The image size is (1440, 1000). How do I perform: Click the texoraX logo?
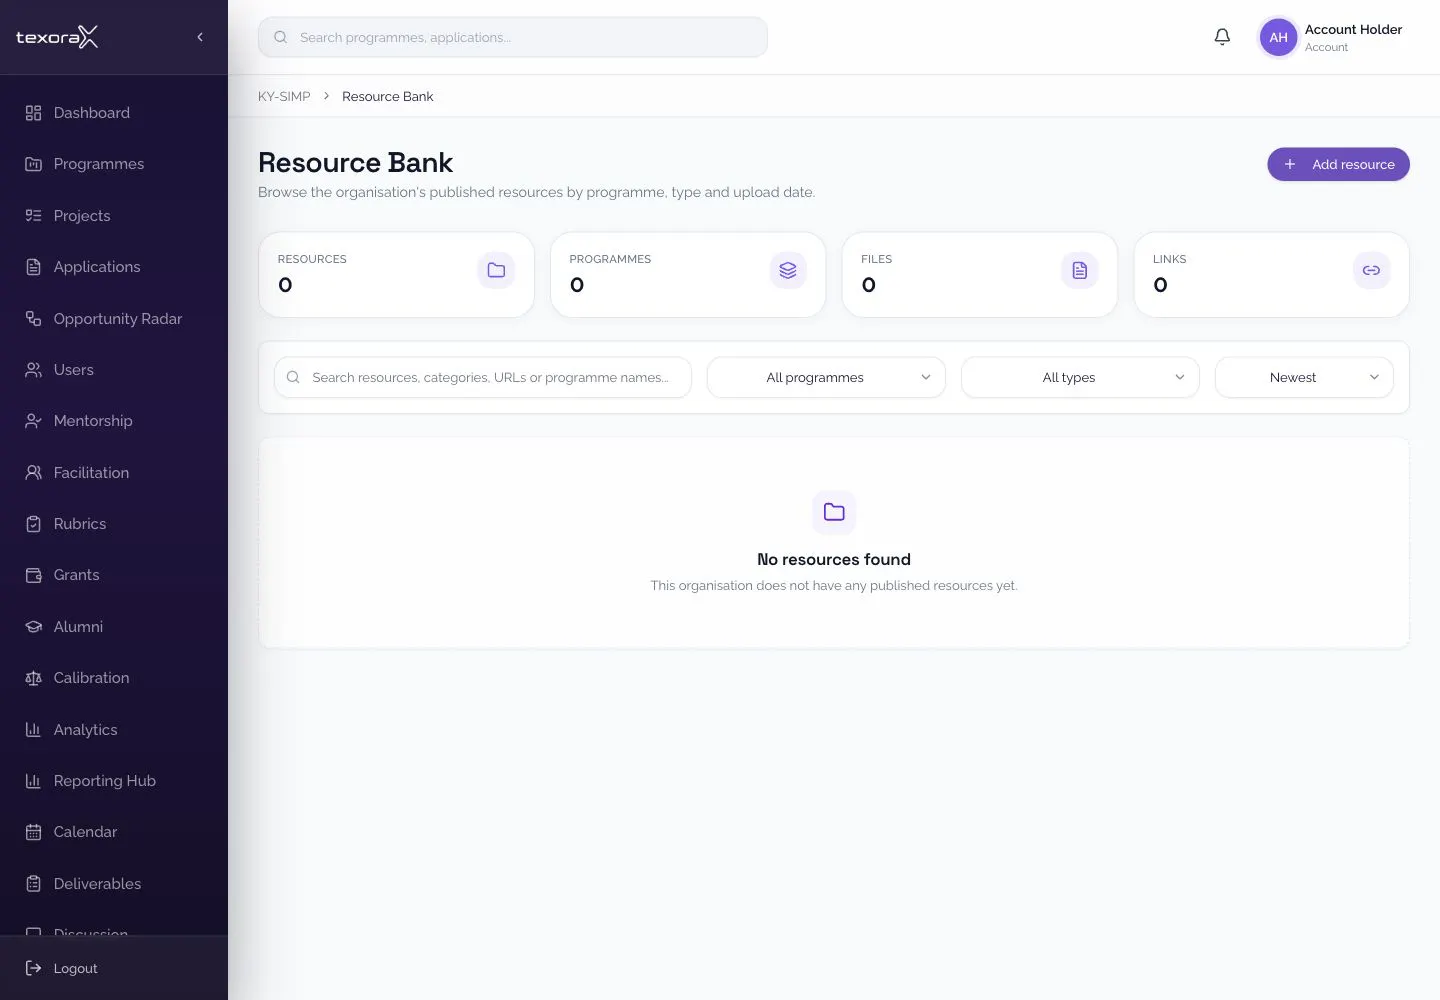(x=57, y=37)
